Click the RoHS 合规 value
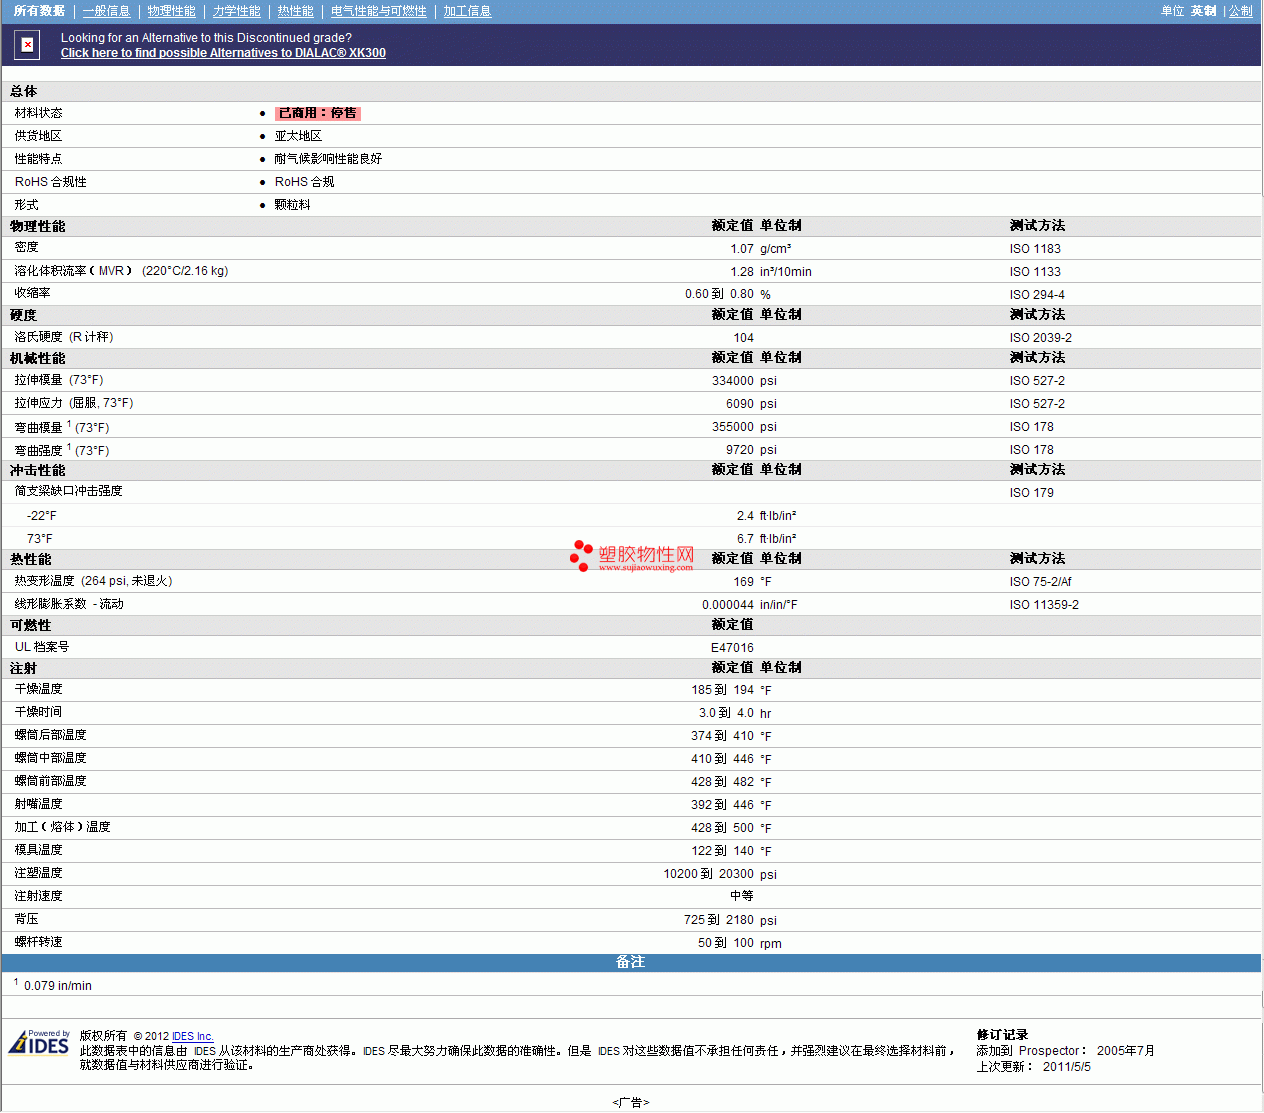This screenshot has width=1264, height=1113. click(305, 182)
